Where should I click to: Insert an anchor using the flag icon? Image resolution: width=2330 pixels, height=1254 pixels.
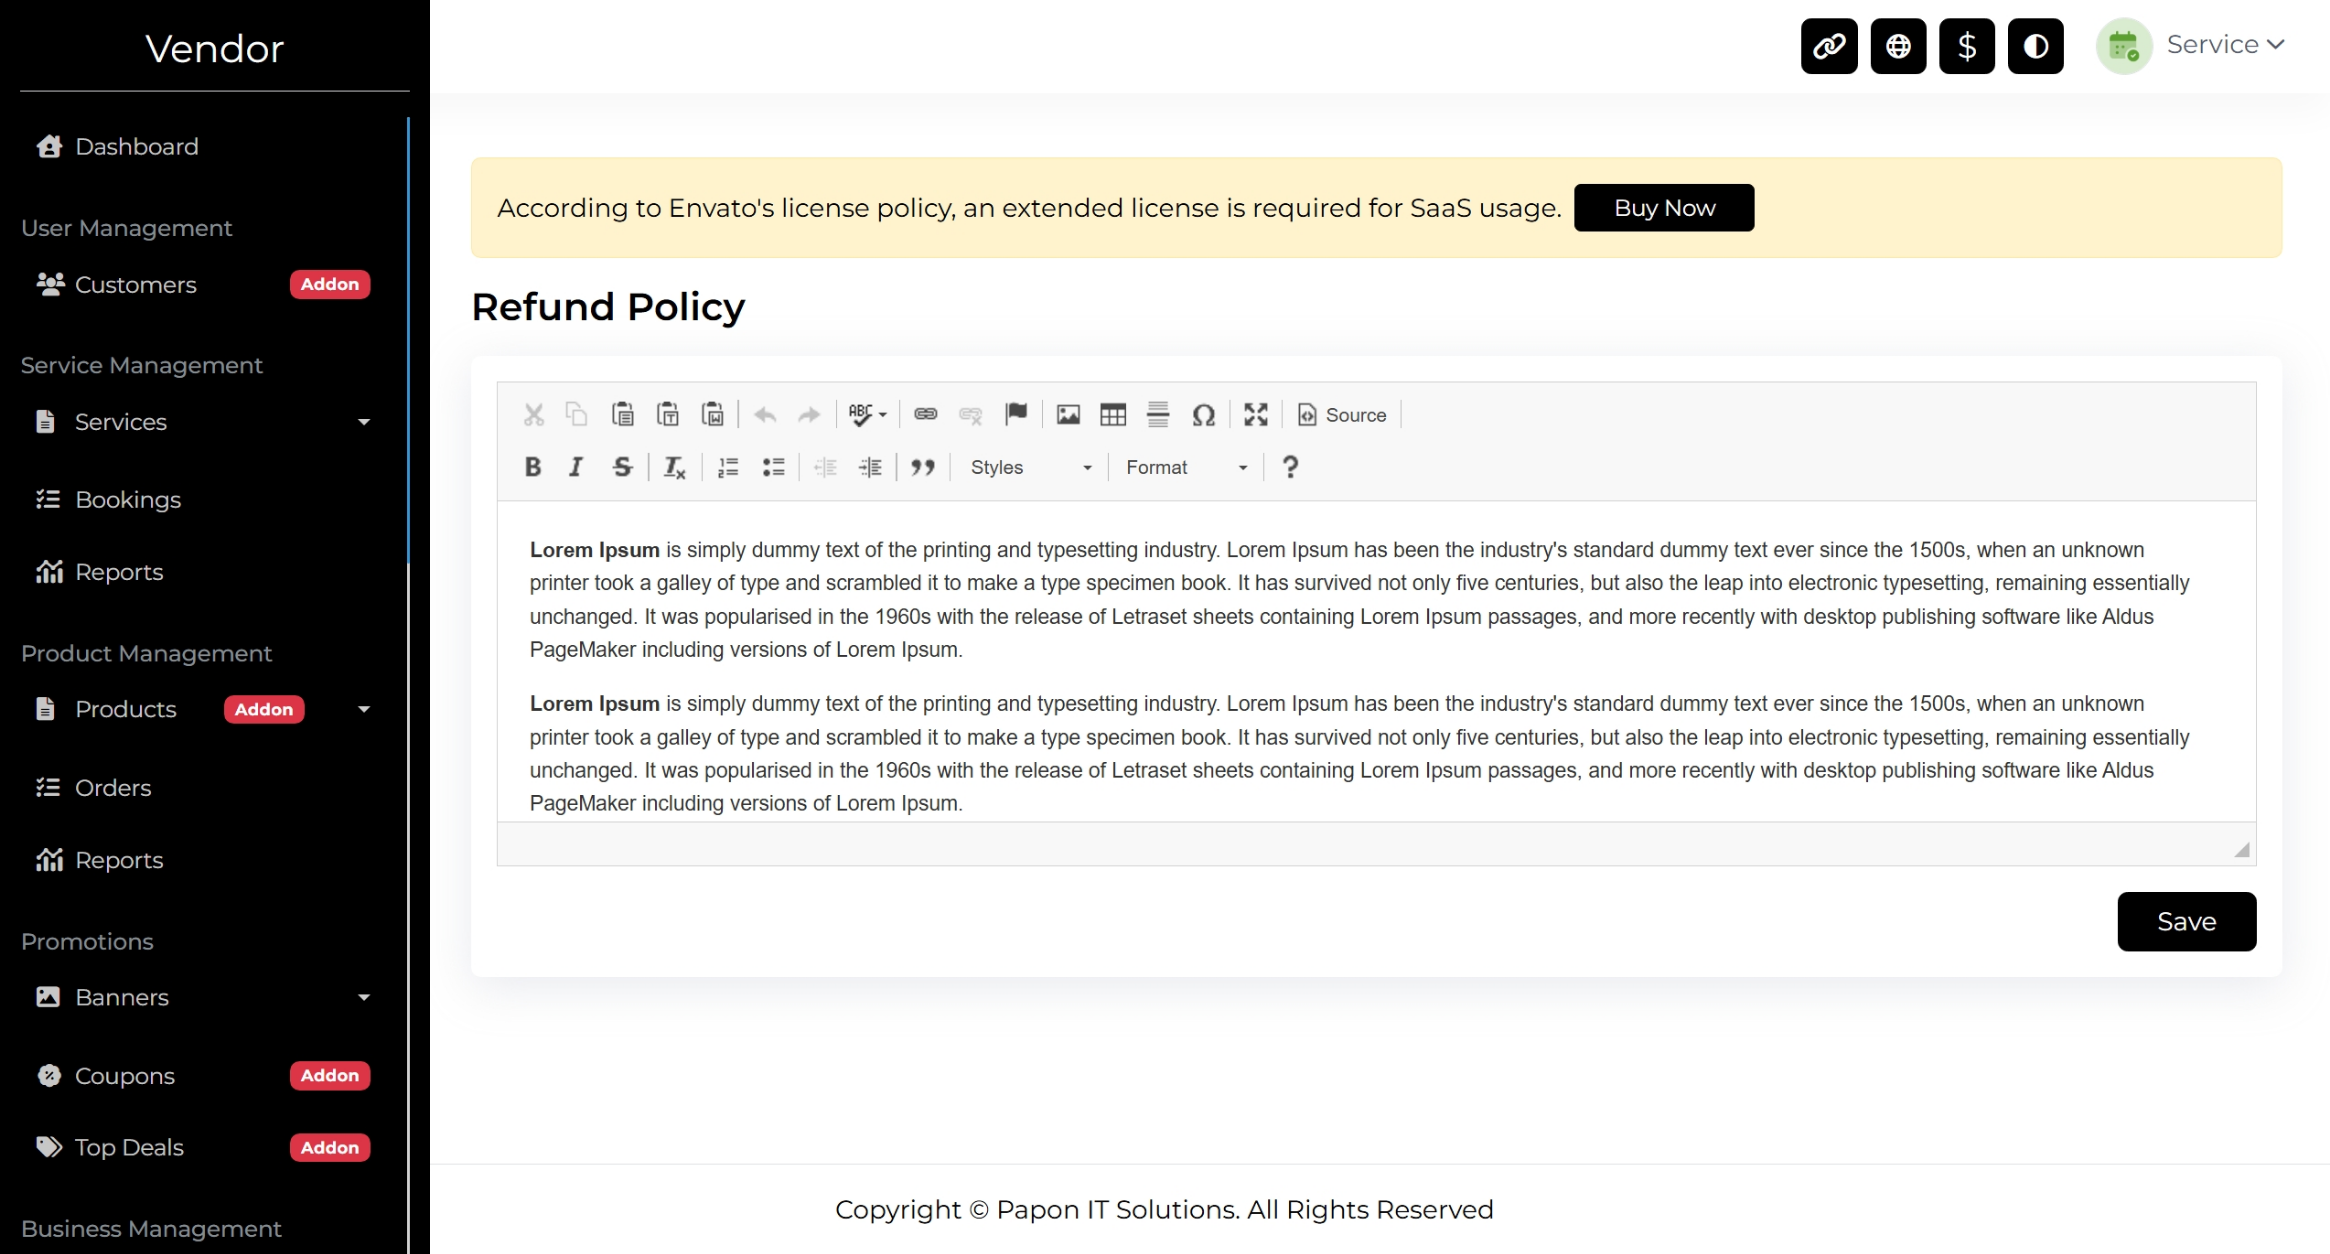click(1016, 414)
